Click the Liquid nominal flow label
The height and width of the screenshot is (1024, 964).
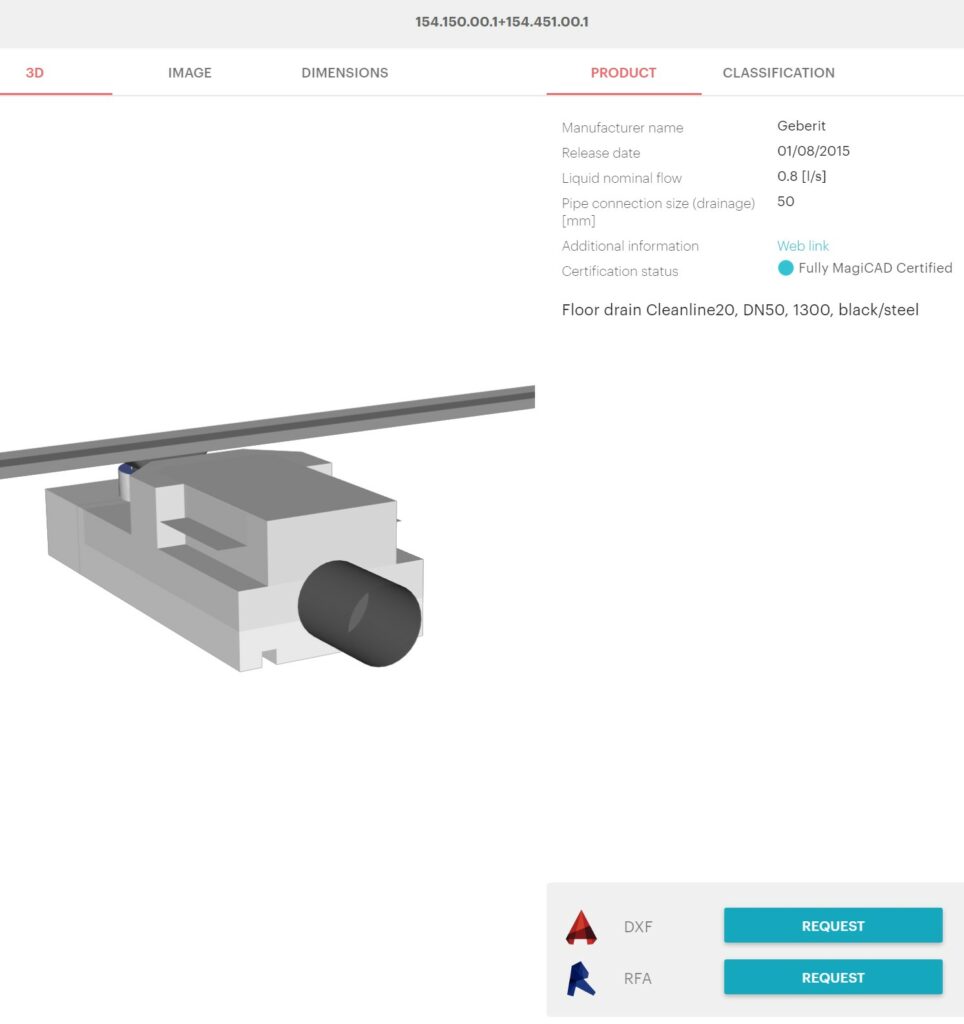[622, 178]
